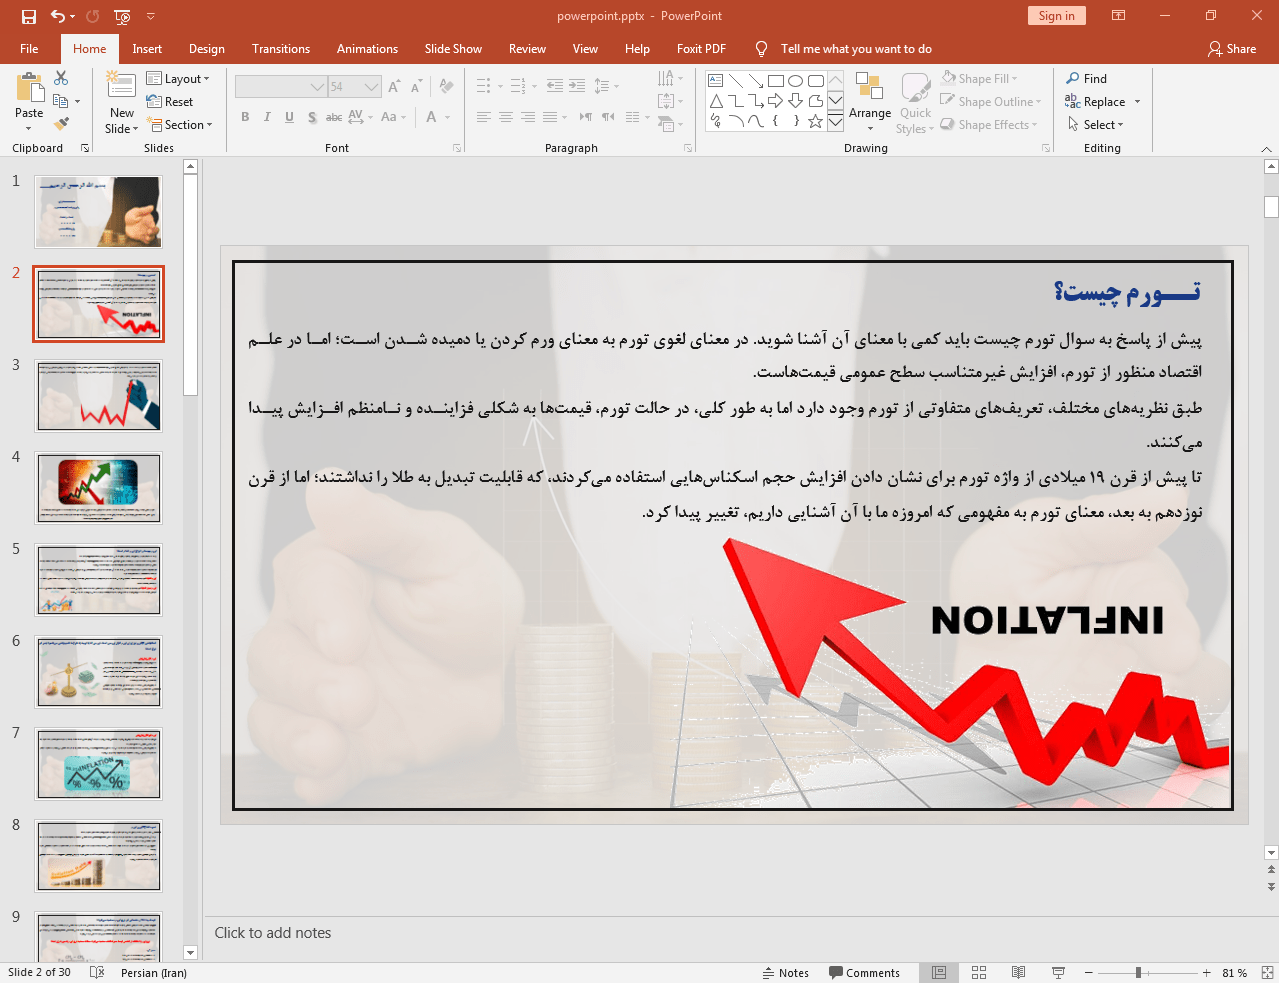Toggle Underline formatting

tap(289, 117)
